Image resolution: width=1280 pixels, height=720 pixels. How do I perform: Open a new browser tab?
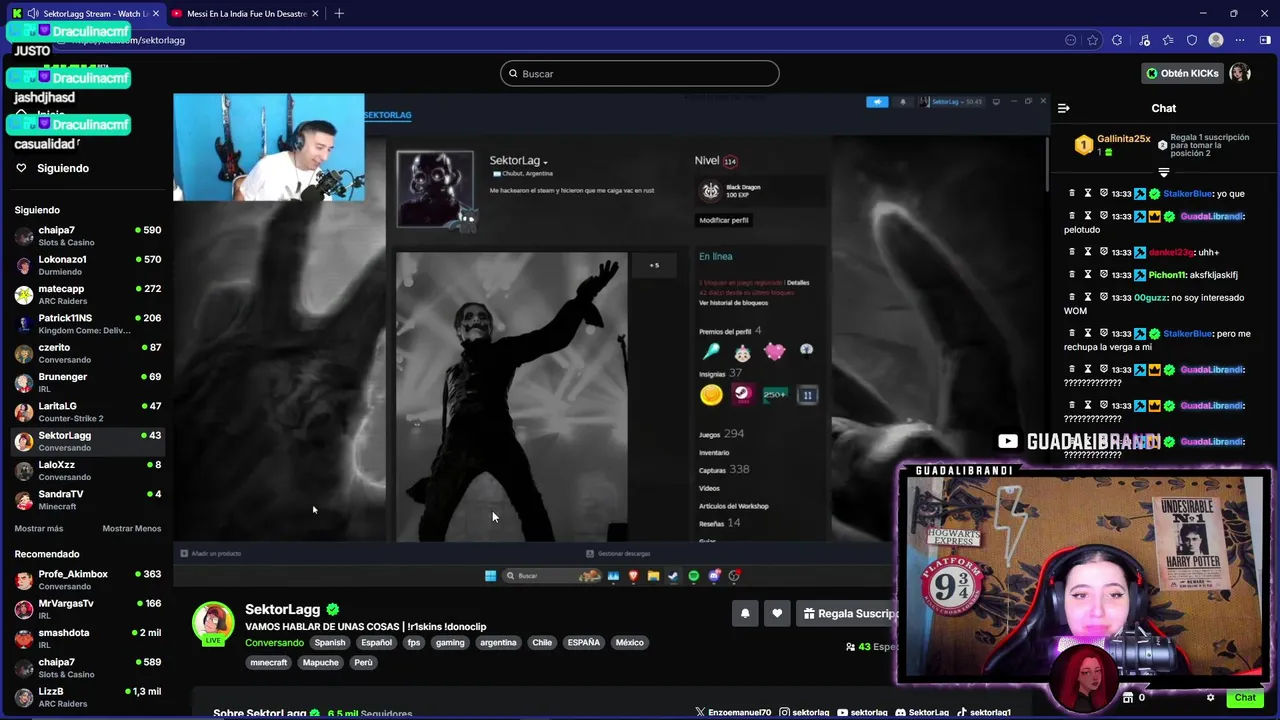coord(339,13)
